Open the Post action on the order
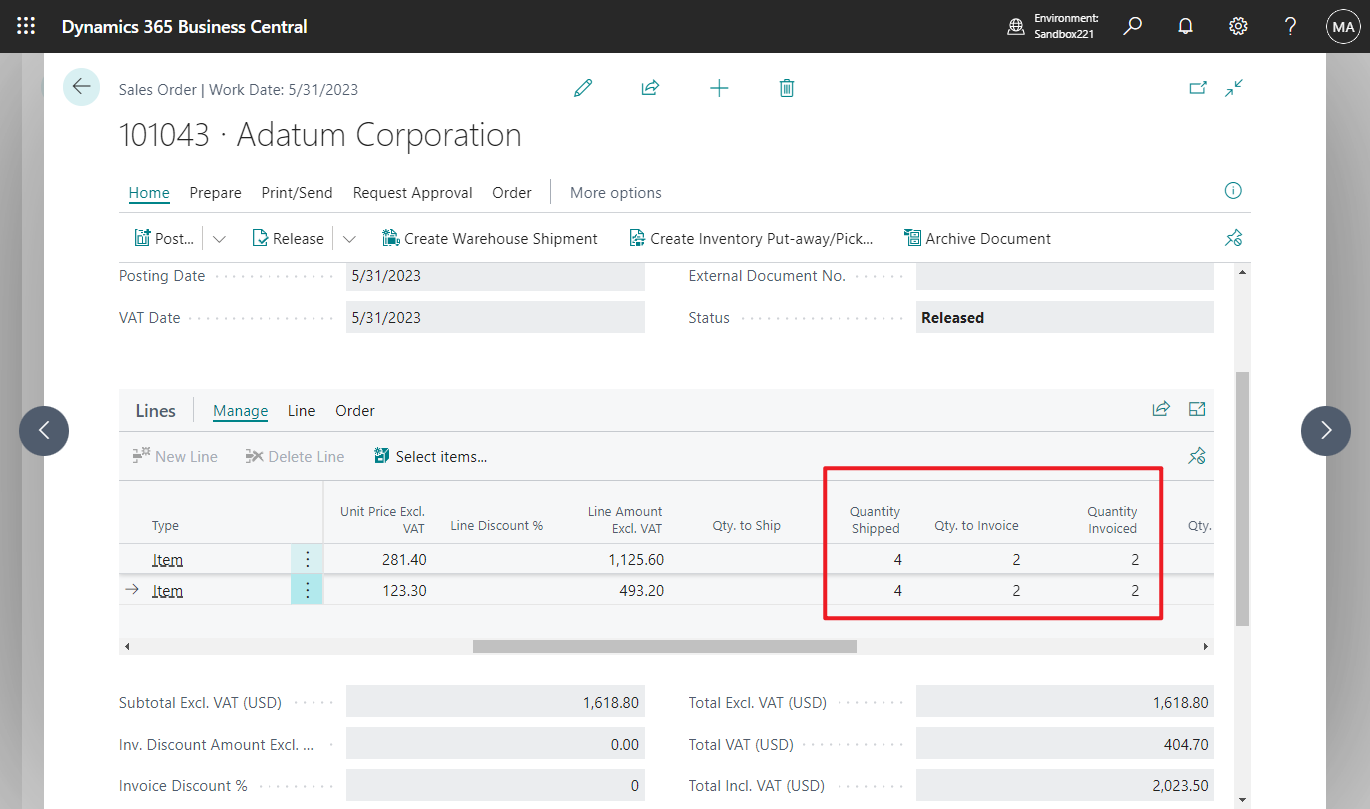Viewport: 1370px width, 809px height. pyautogui.click(x=163, y=238)
